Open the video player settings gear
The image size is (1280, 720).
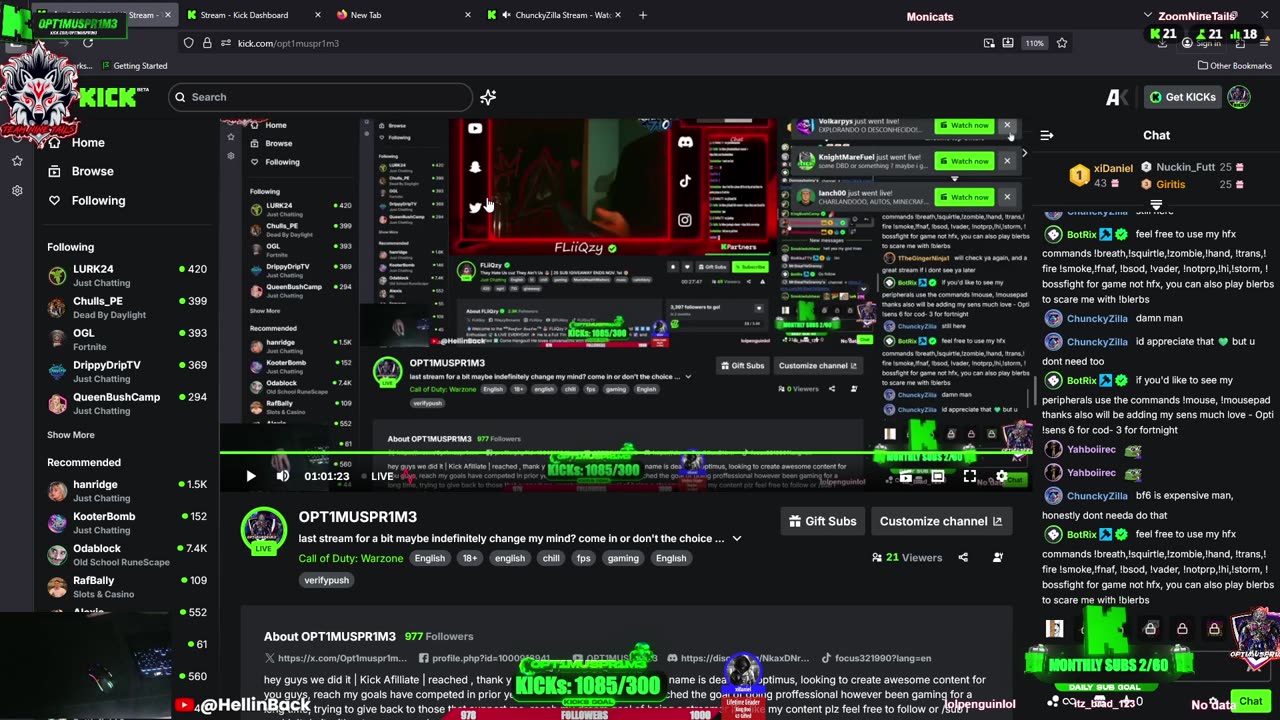[1001, 477]
